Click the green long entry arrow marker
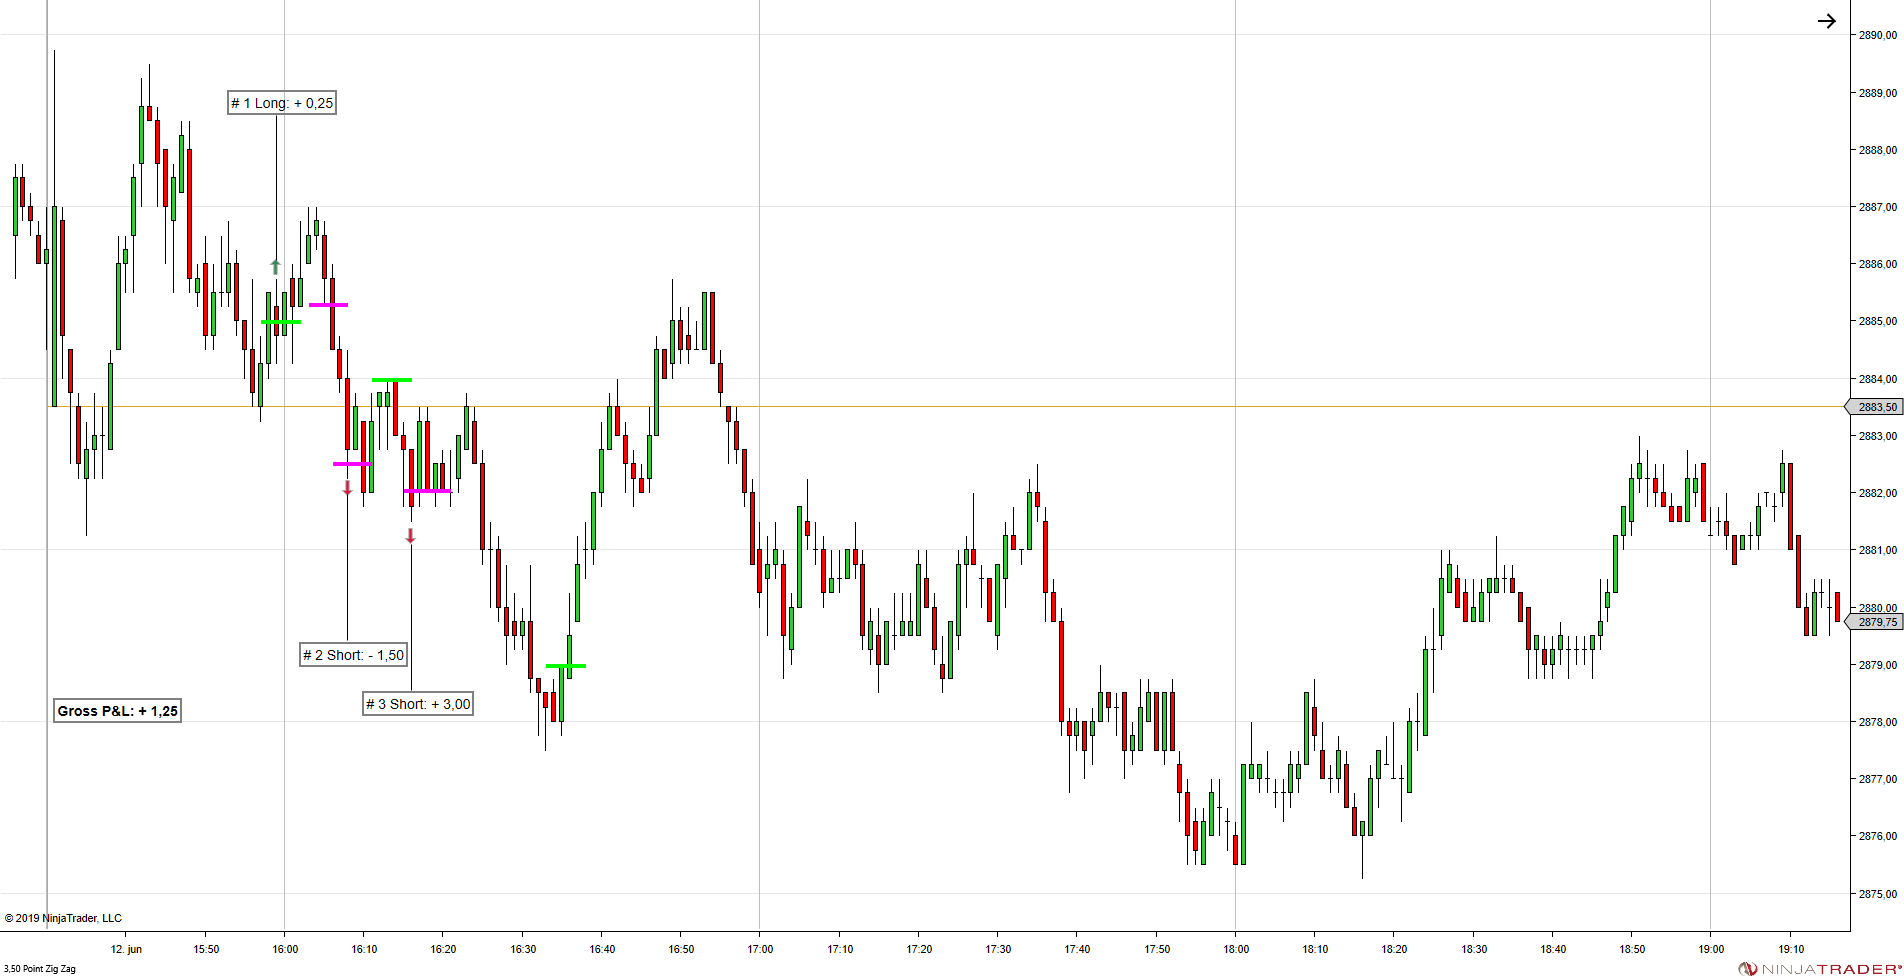 click(276, 267)
